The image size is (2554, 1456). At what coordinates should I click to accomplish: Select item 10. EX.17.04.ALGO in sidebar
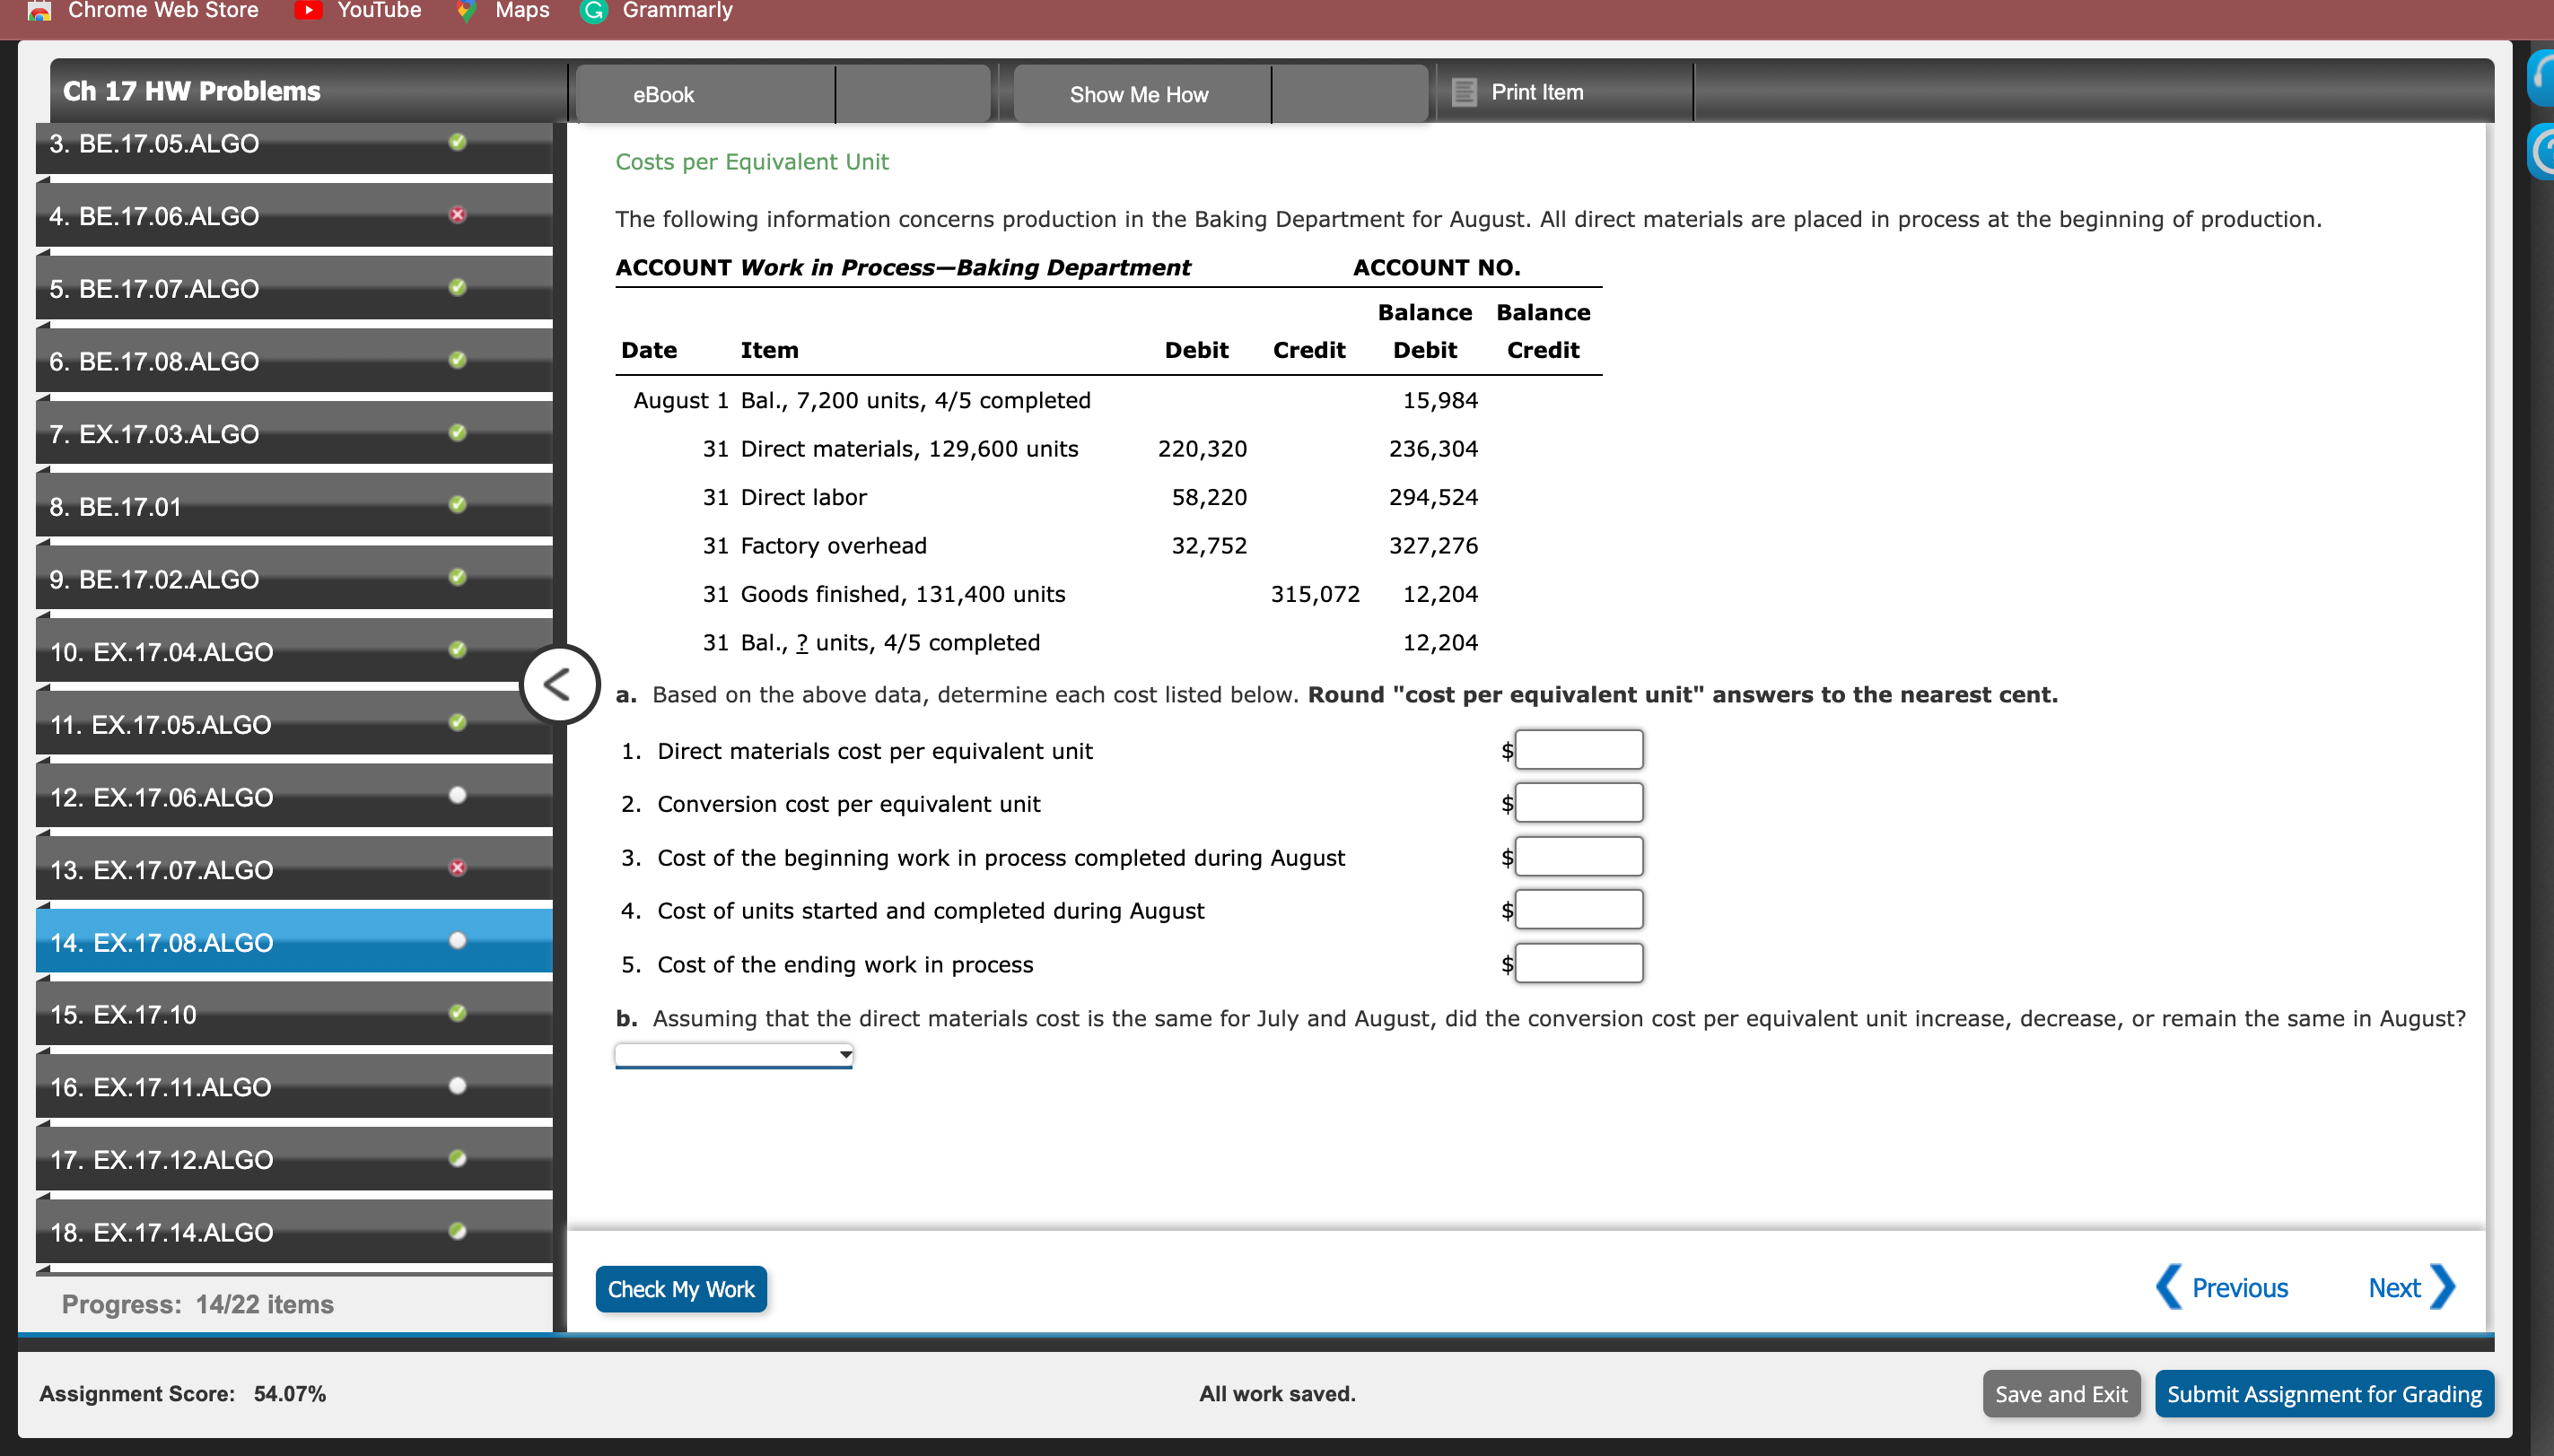point(161,652)
